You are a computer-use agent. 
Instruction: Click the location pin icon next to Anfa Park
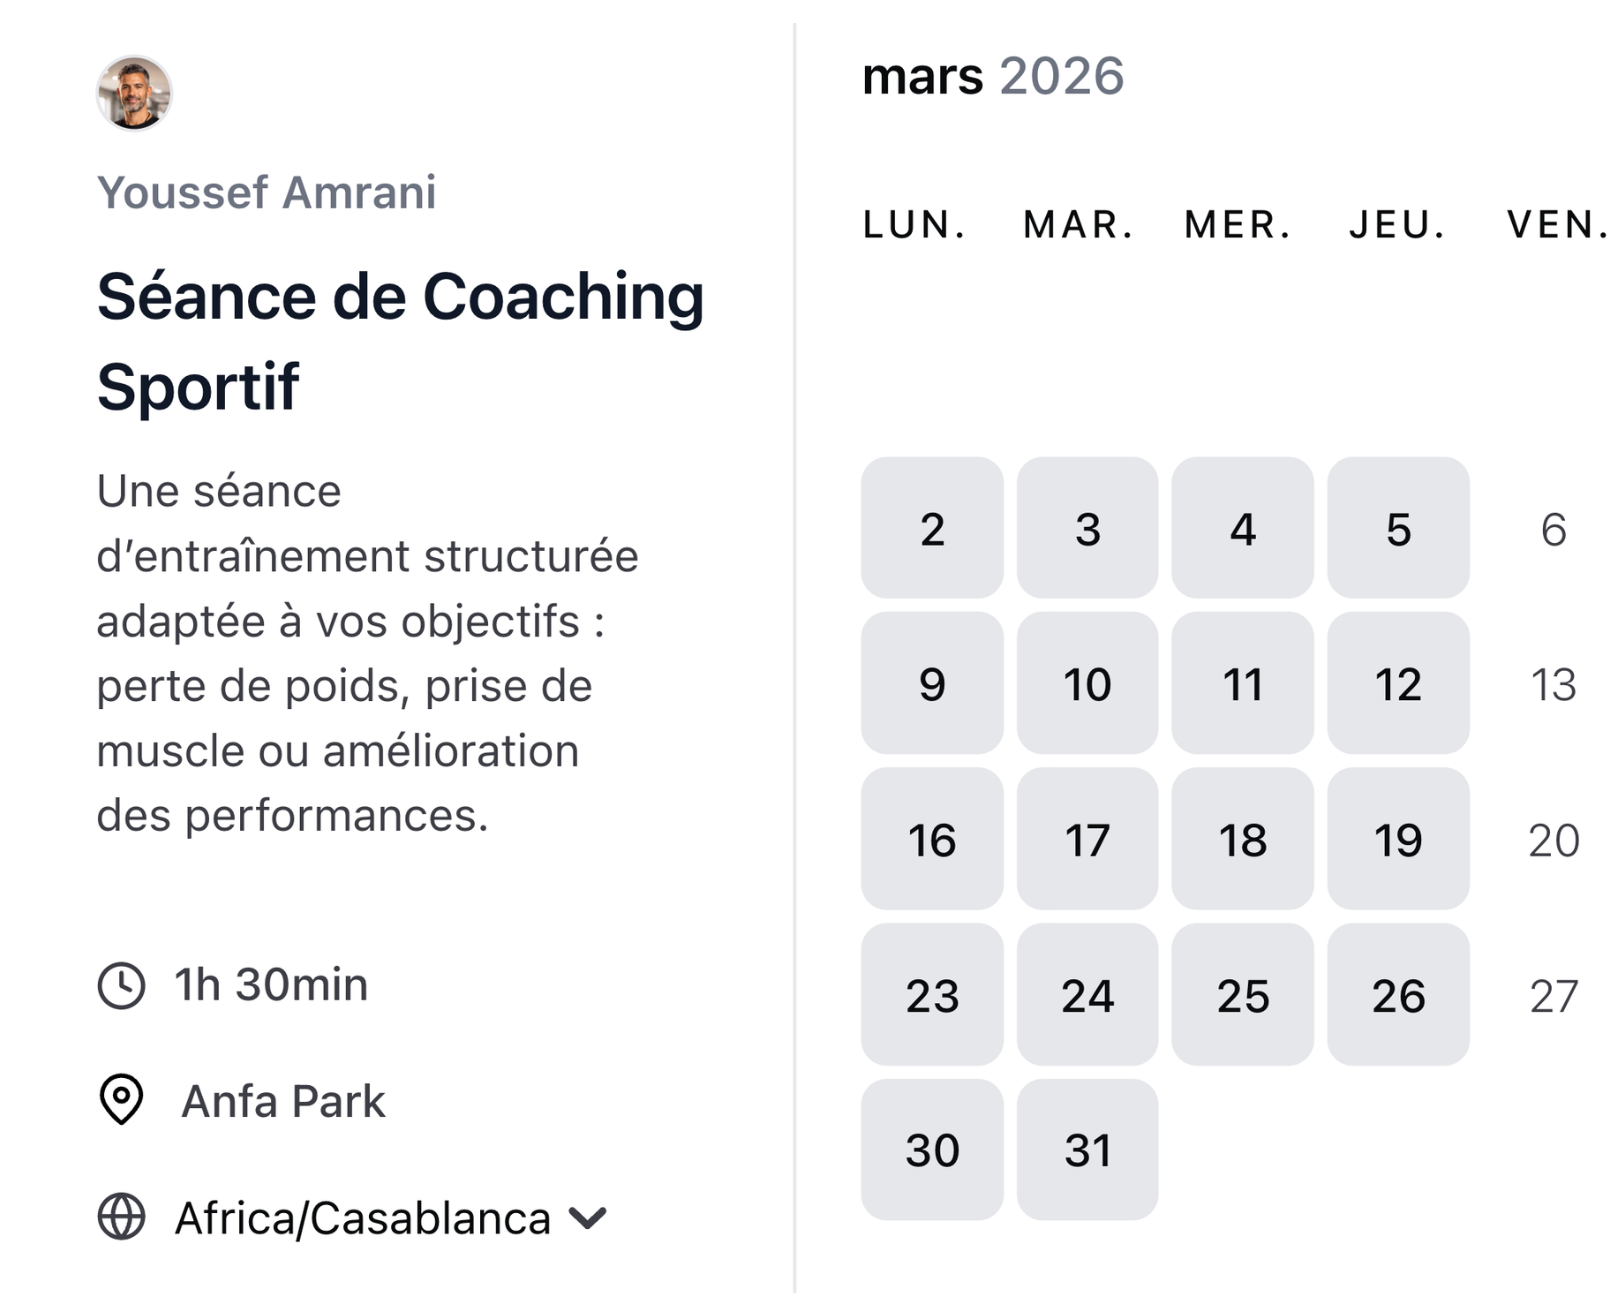pos(122,1102)
